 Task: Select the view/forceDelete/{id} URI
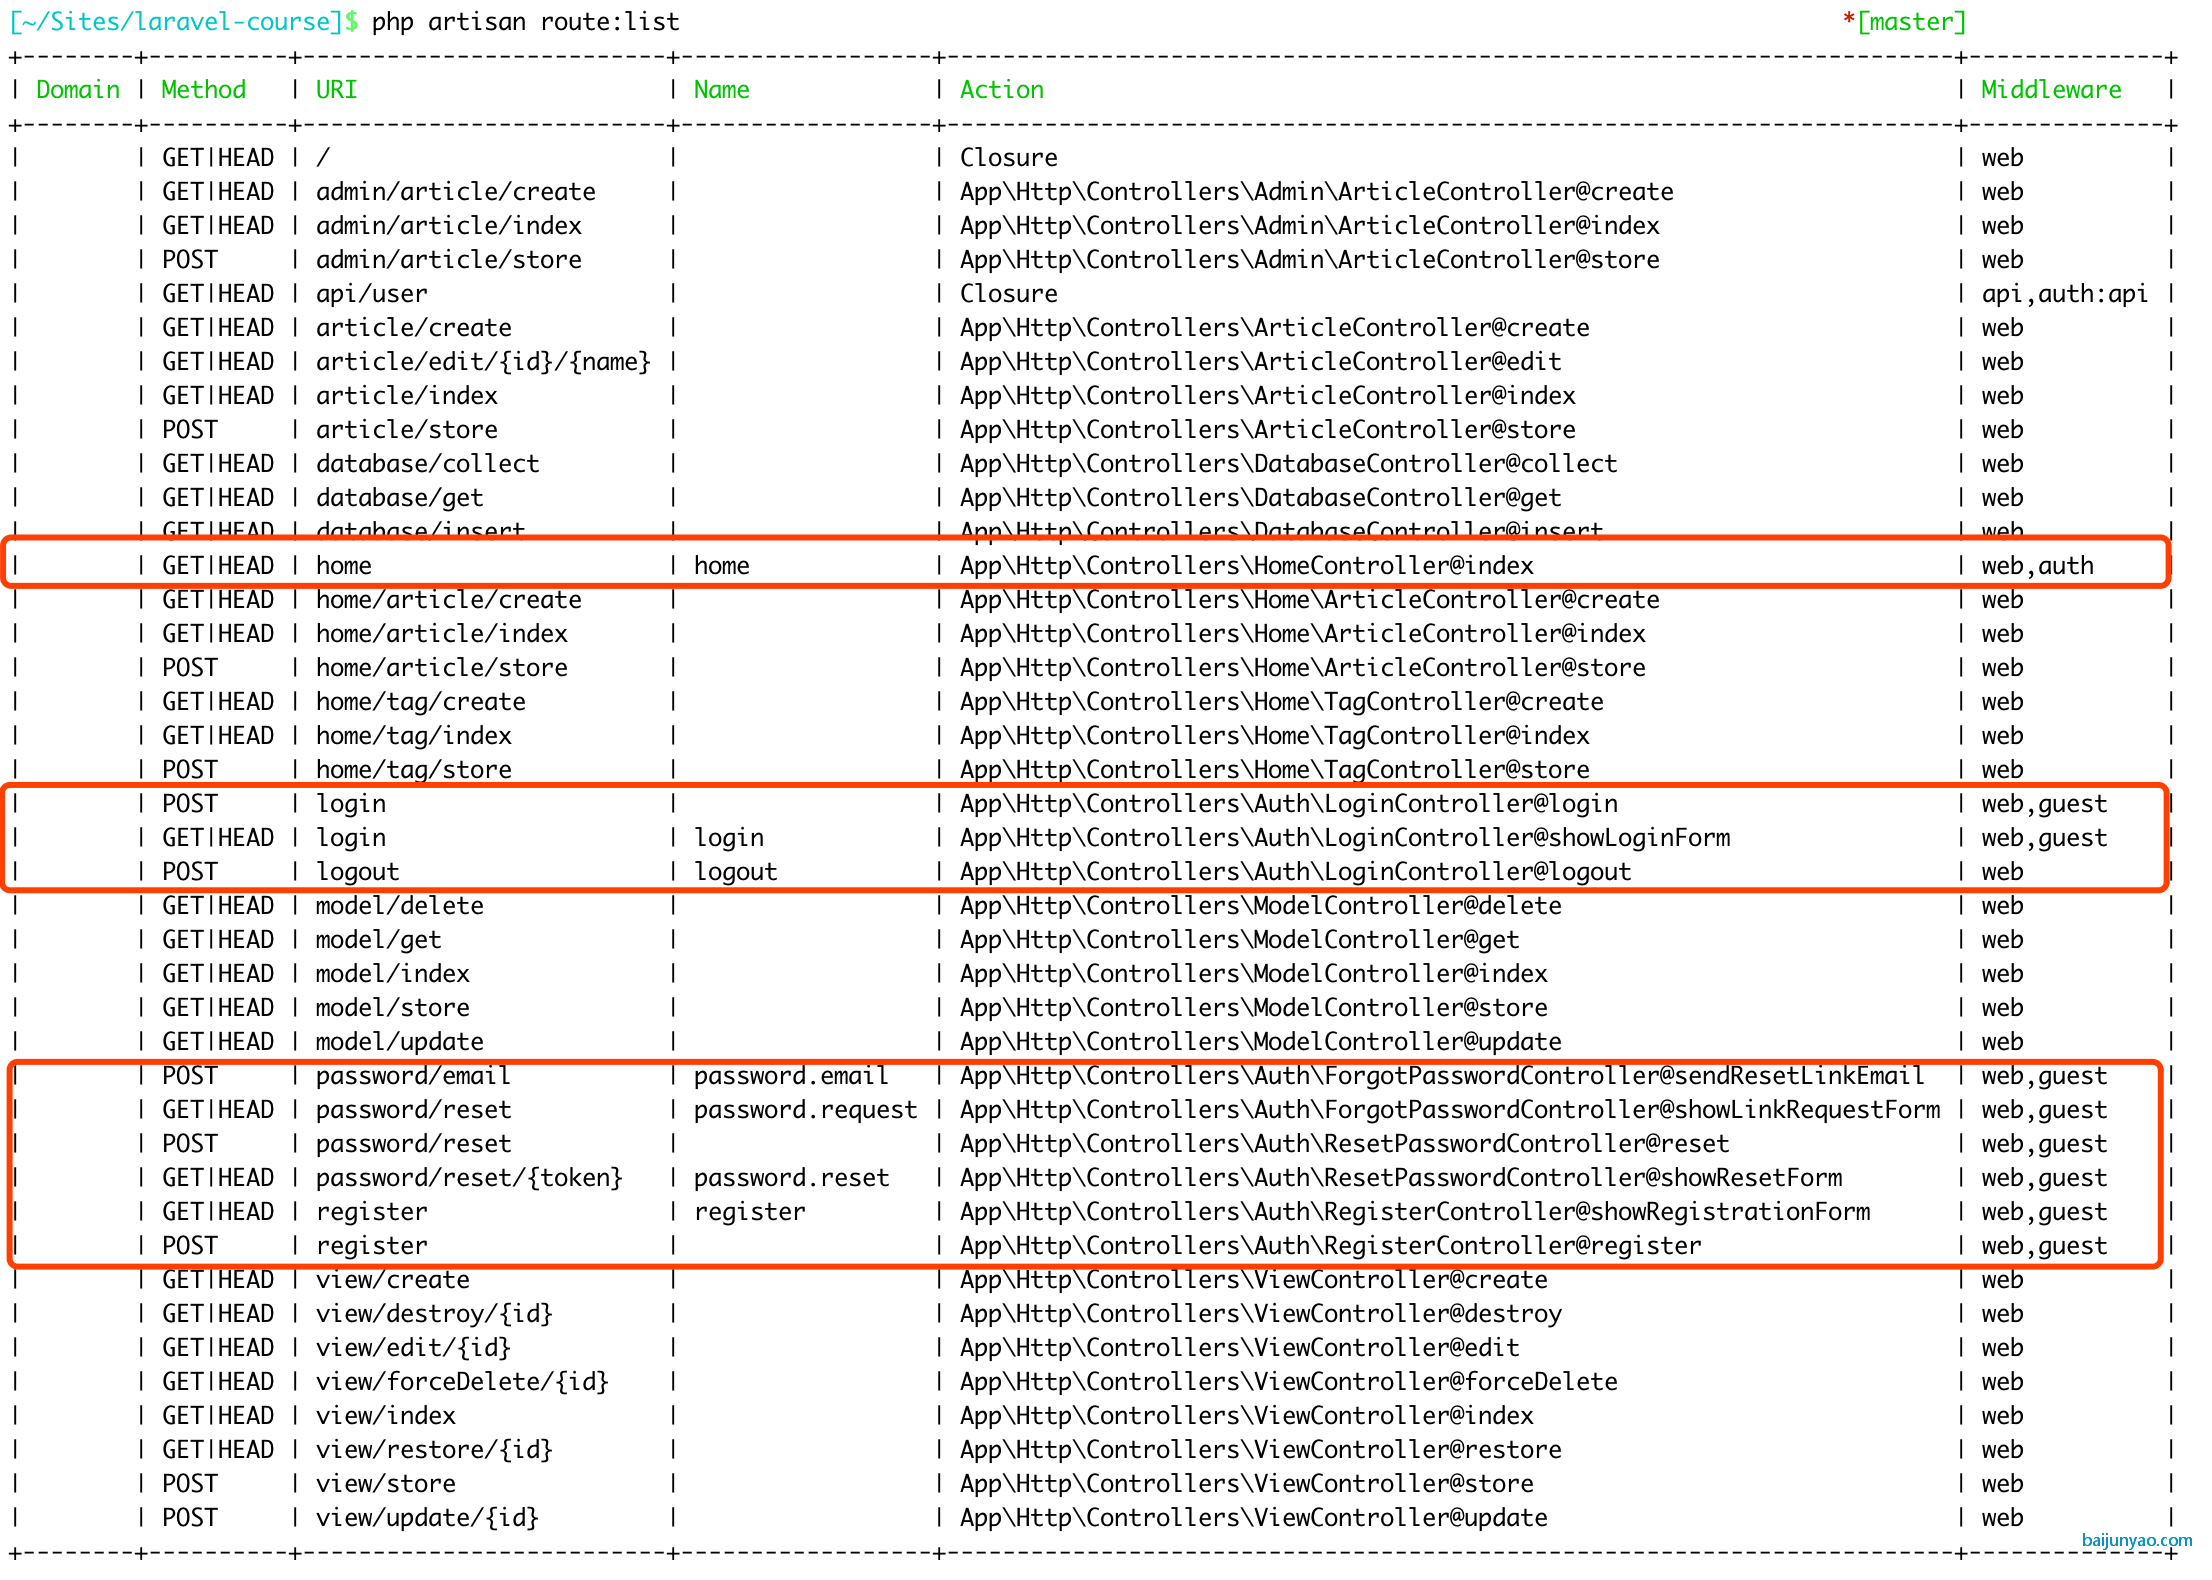click(462, 1382)
